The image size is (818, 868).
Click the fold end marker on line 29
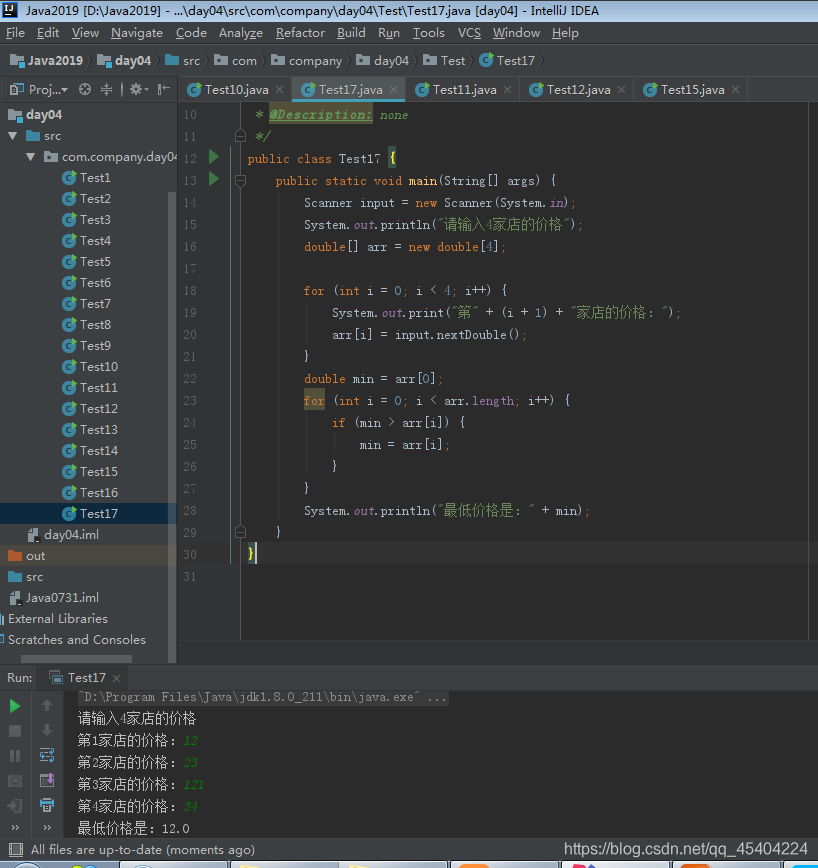pos(240,532)
